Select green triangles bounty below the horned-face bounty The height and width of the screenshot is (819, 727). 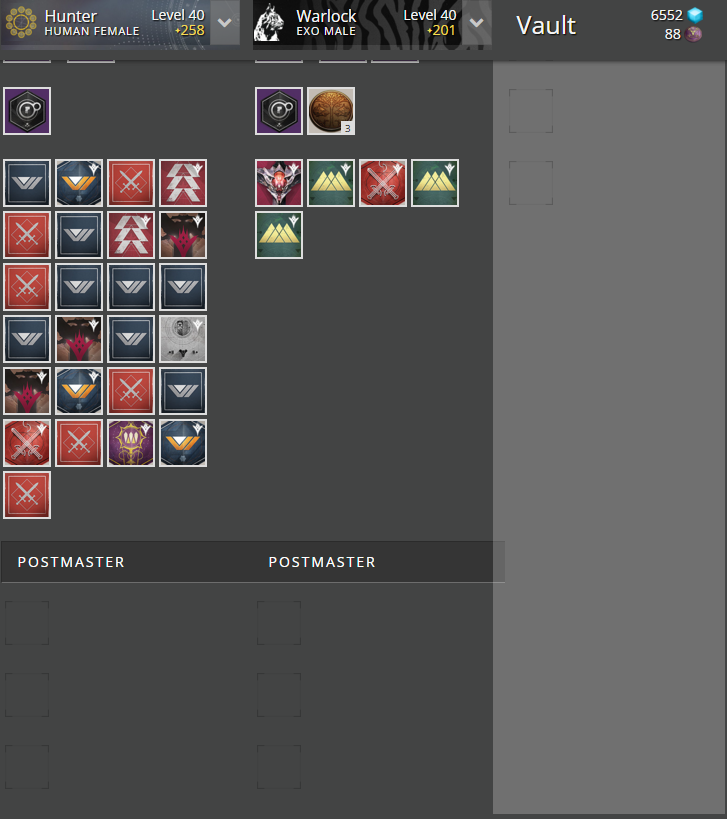tap(279, 235)
